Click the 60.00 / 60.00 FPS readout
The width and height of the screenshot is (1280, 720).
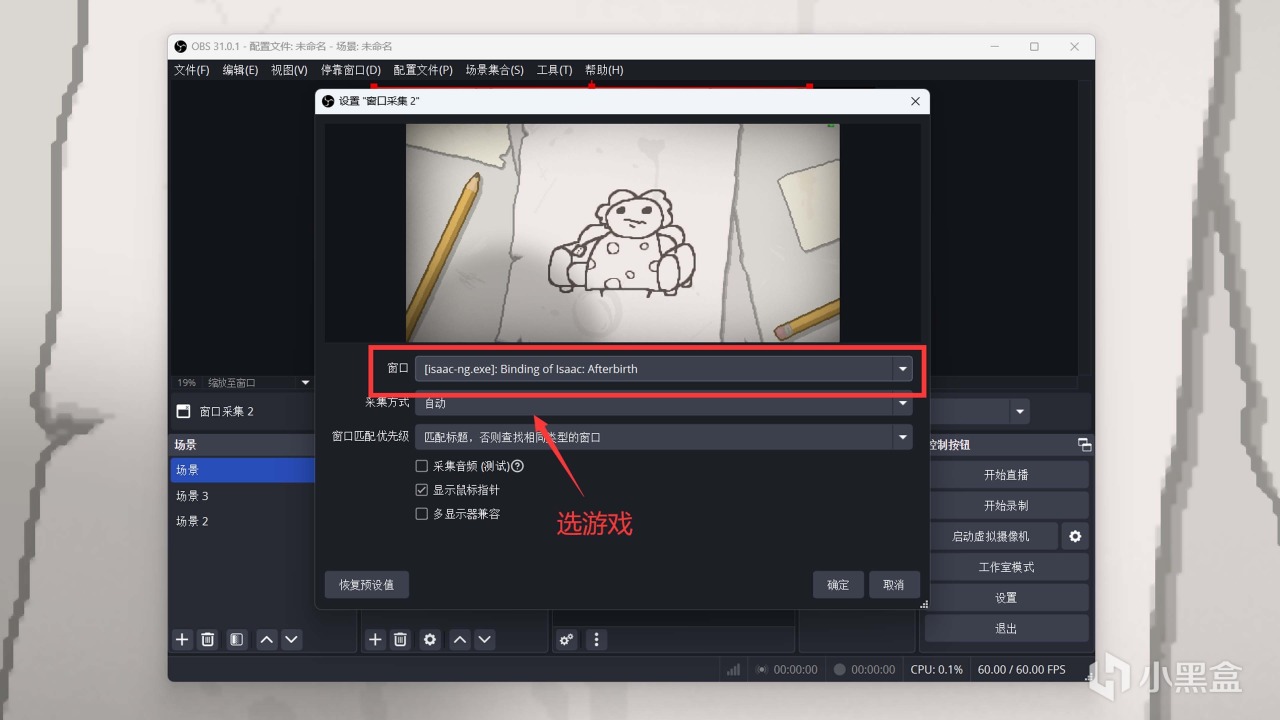pyautogui.click(x=1022, y=669)
